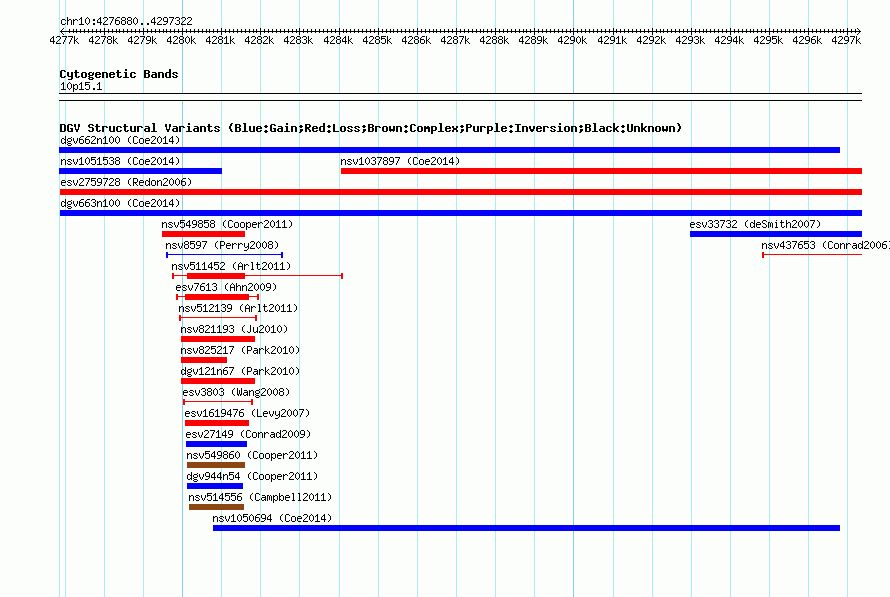The width and height of the screenshot is (890, 597).
Task: Select the esv7613 (Ahn2009) label
Action: click(x=226, y=287)
